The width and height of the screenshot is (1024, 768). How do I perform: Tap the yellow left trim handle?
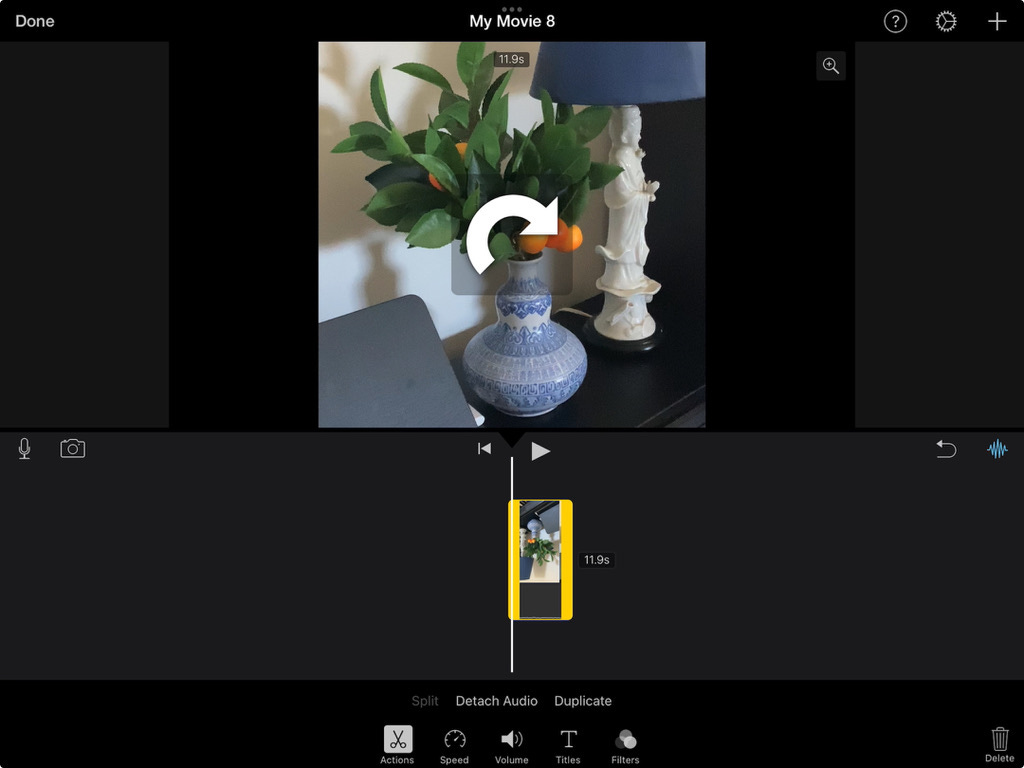[x=514, y=560]
